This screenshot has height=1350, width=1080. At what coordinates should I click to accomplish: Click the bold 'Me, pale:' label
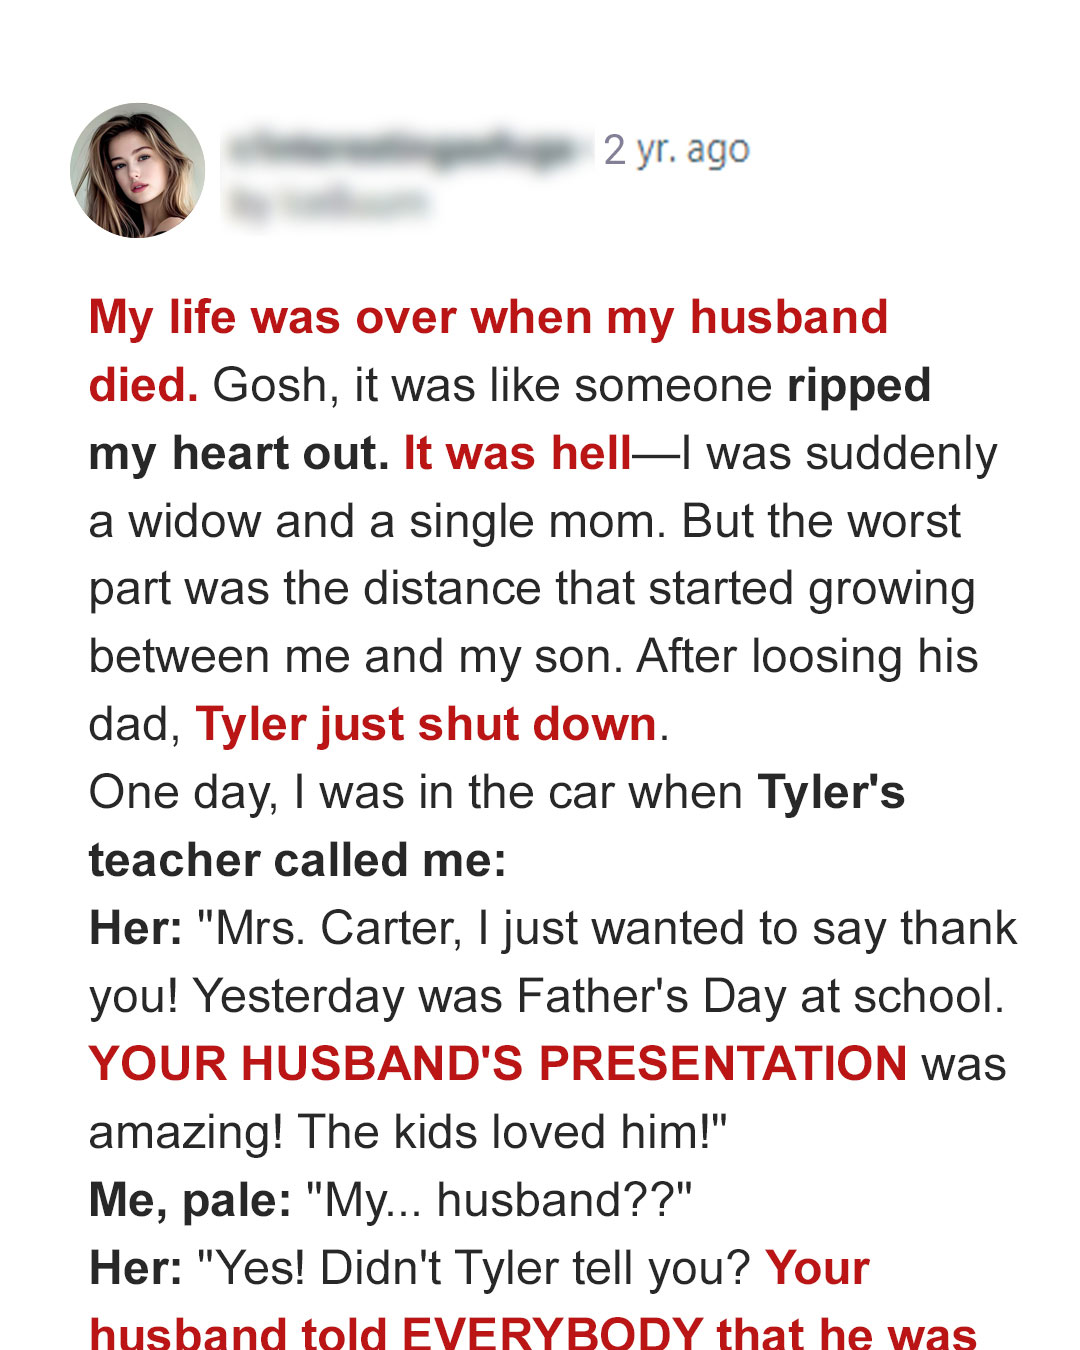[x=190, y=1200]
